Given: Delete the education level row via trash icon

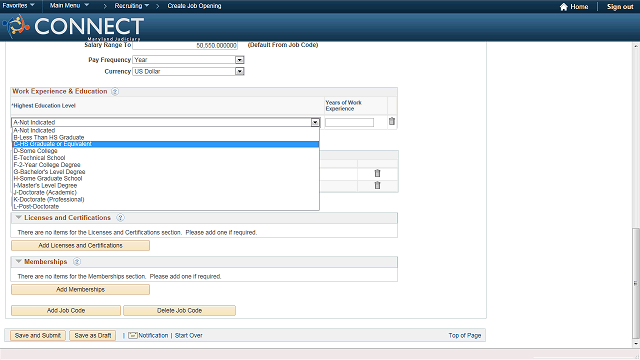Looking at the screenshot, I should 392,121.
